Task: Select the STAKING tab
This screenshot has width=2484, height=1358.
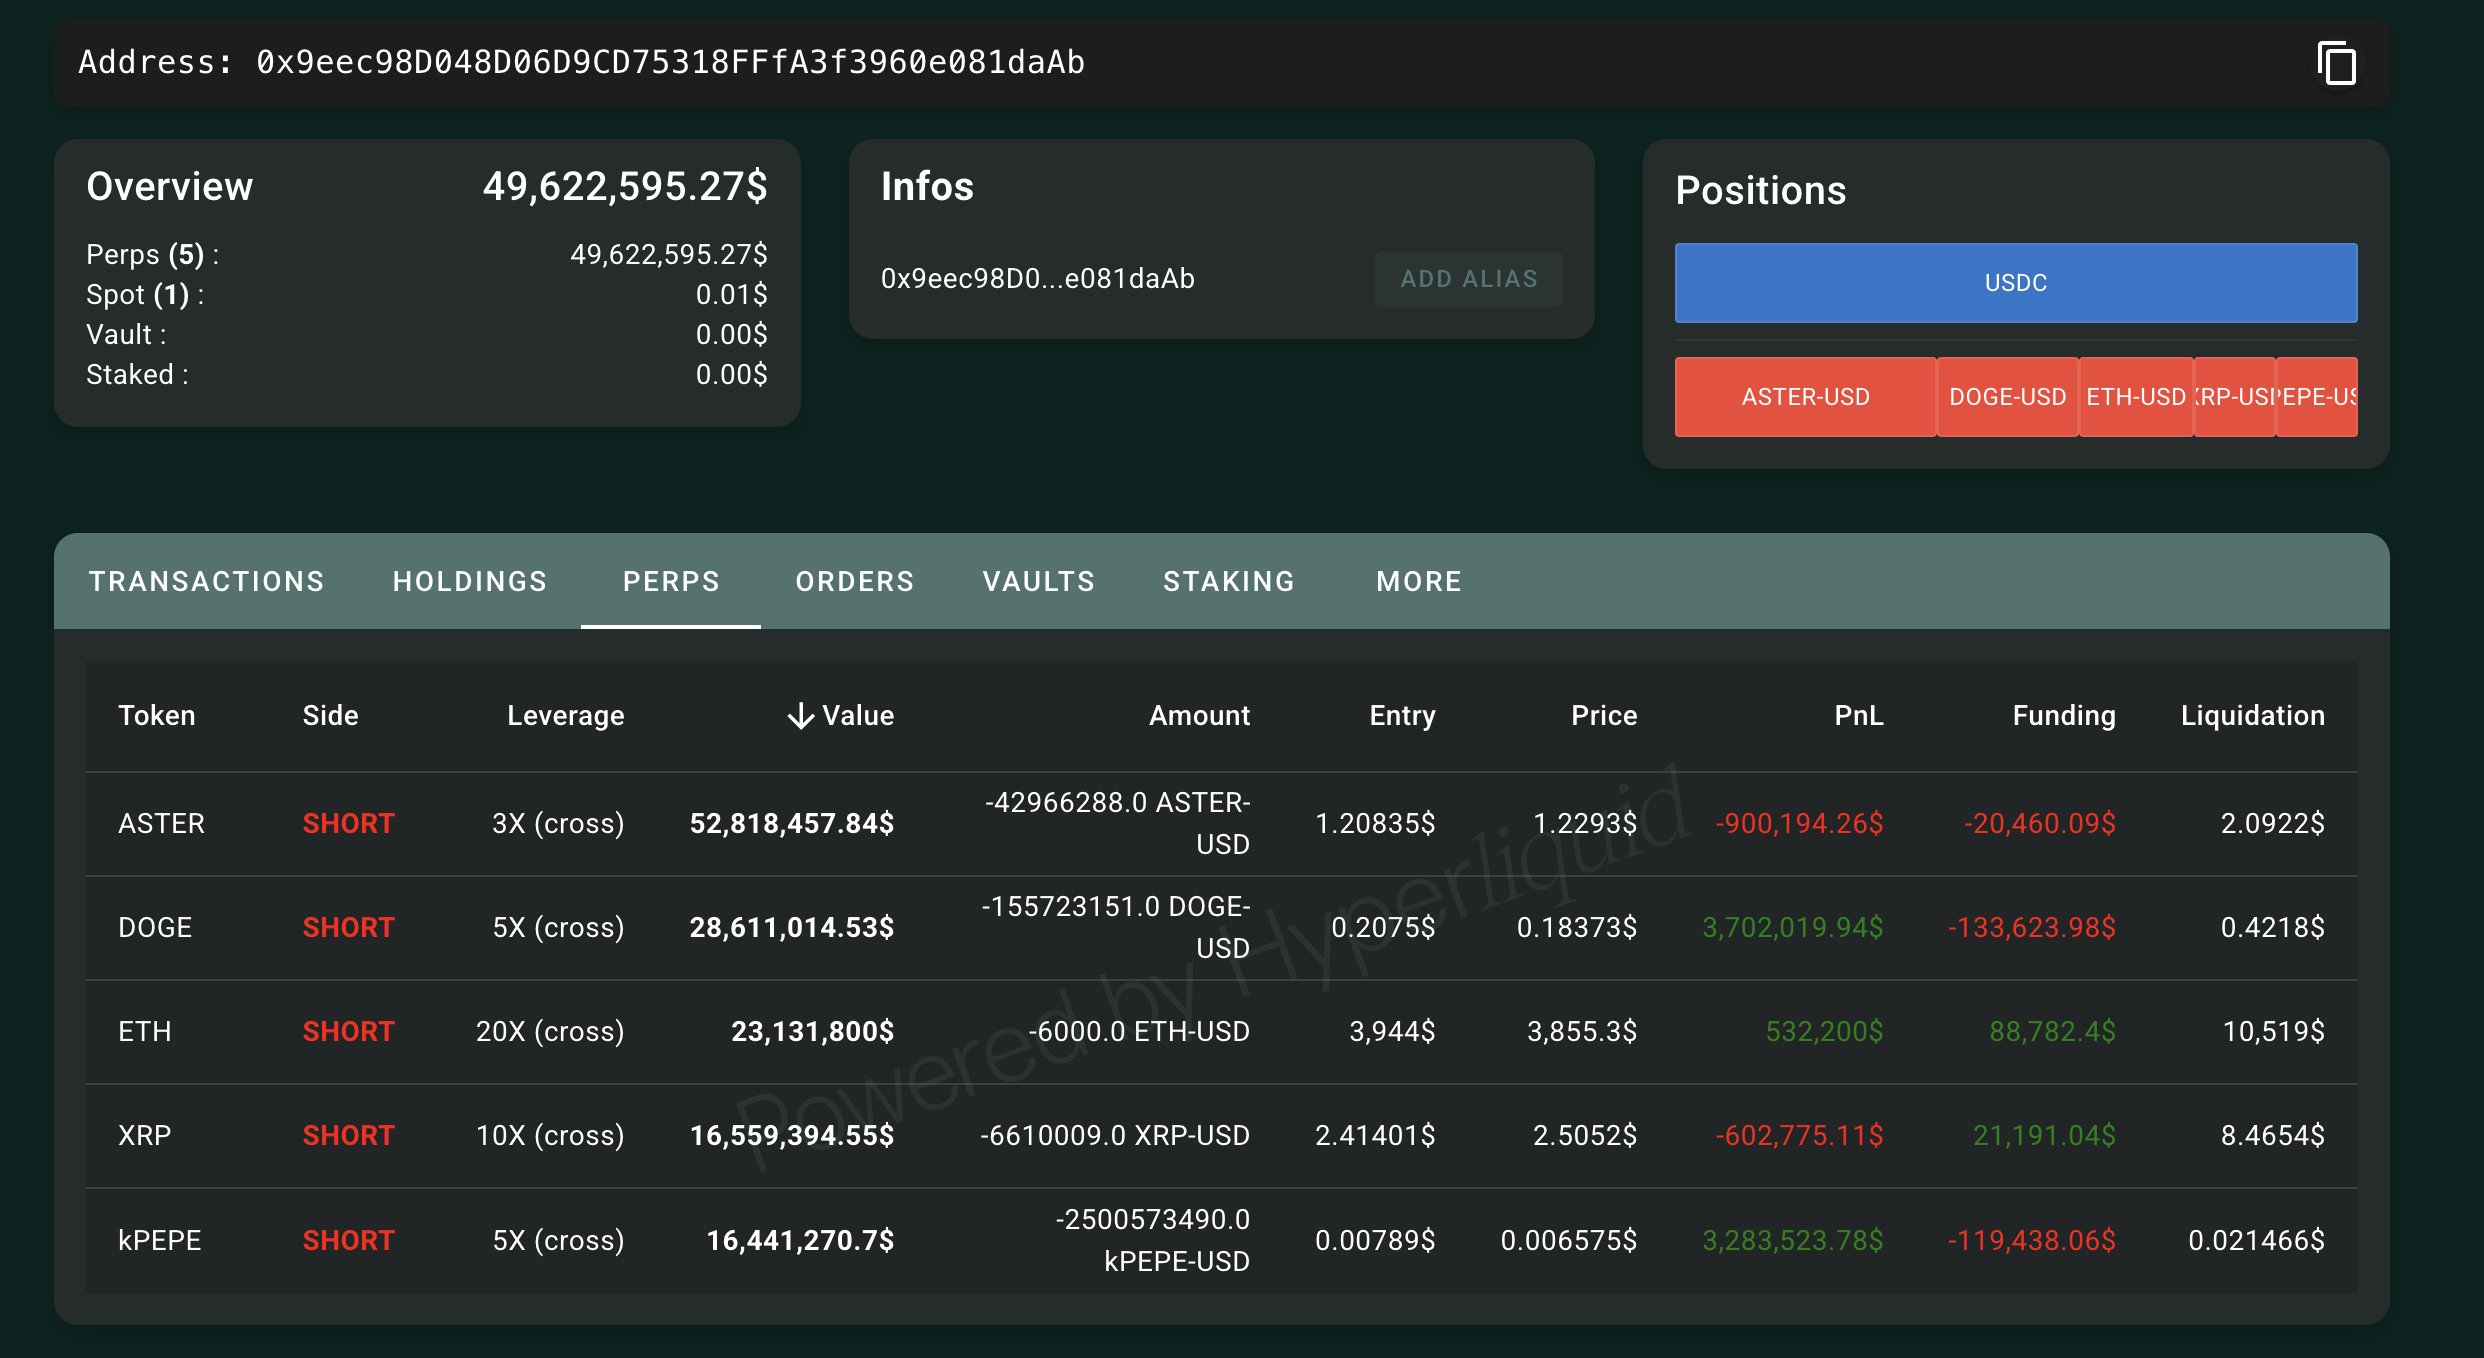Action: [x=1229, y=581]
